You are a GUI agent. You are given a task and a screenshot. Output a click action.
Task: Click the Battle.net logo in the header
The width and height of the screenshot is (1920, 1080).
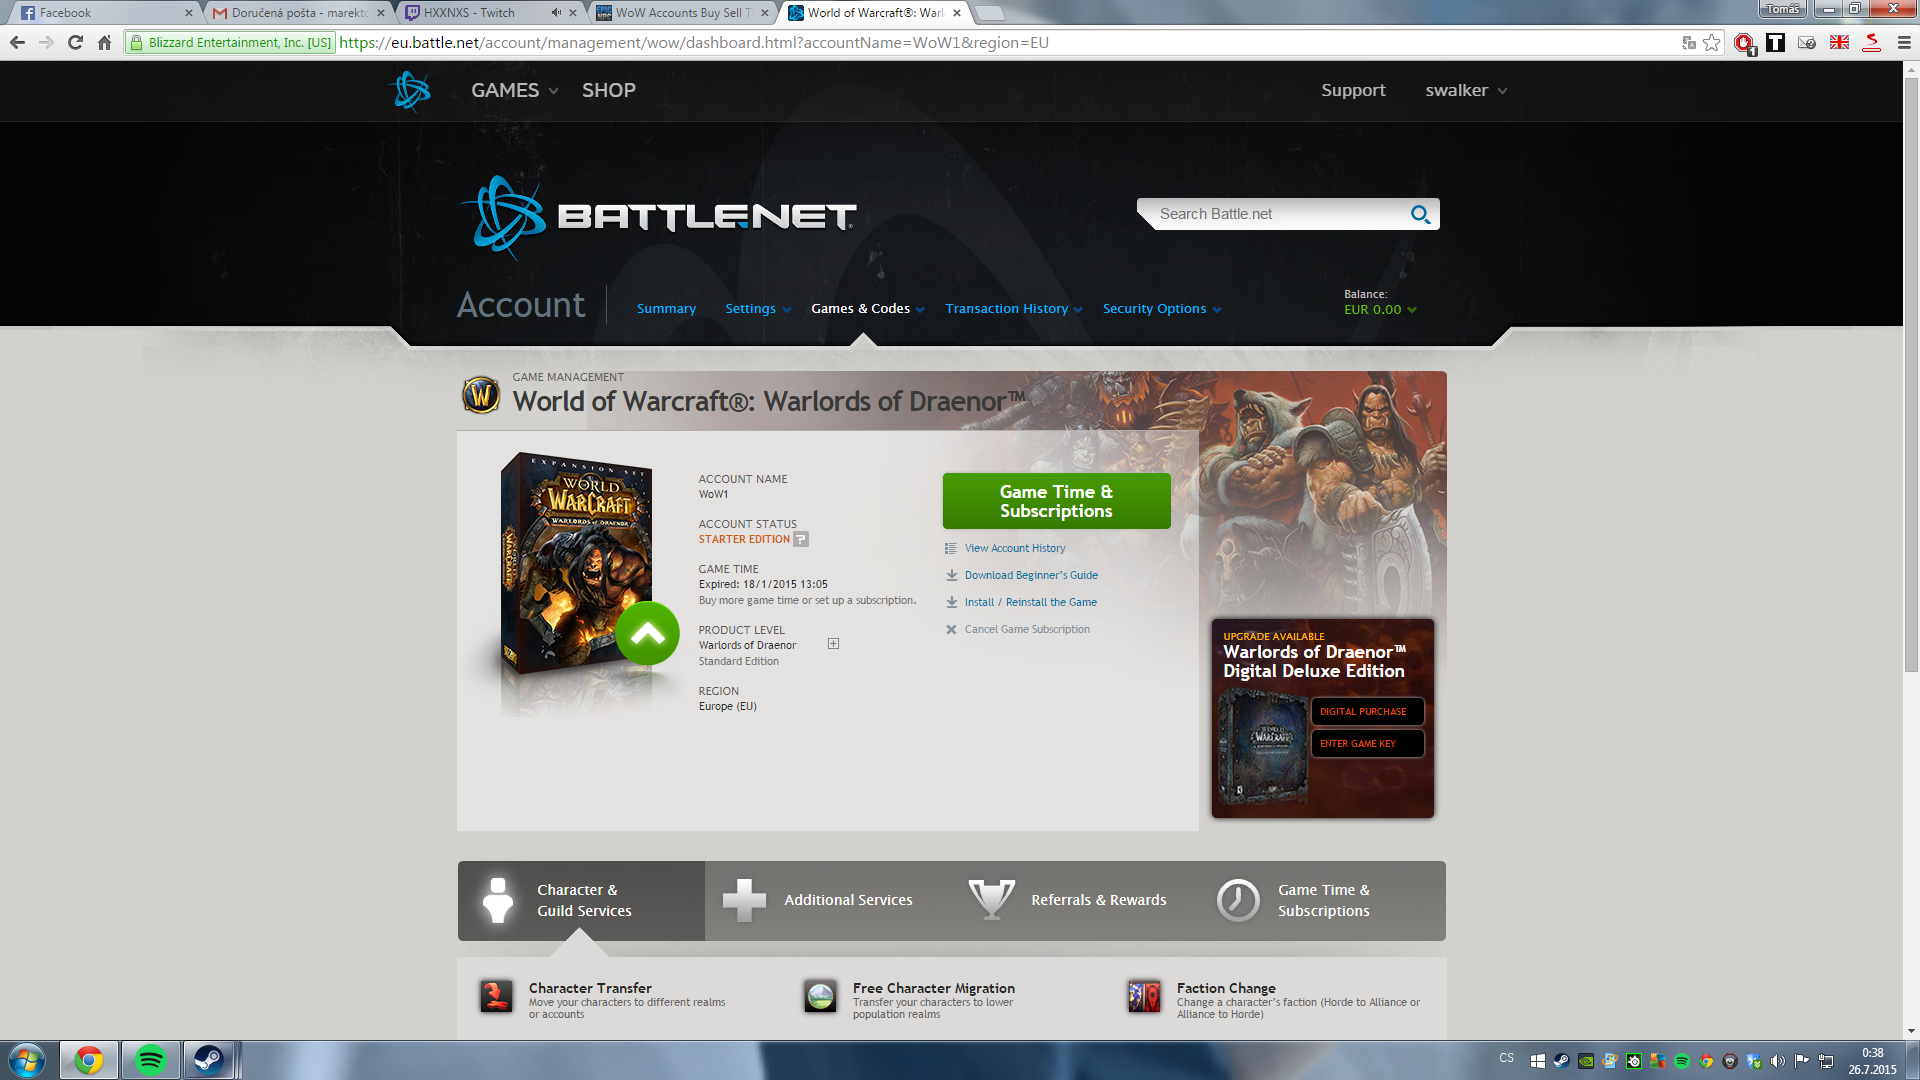(658, 216)
